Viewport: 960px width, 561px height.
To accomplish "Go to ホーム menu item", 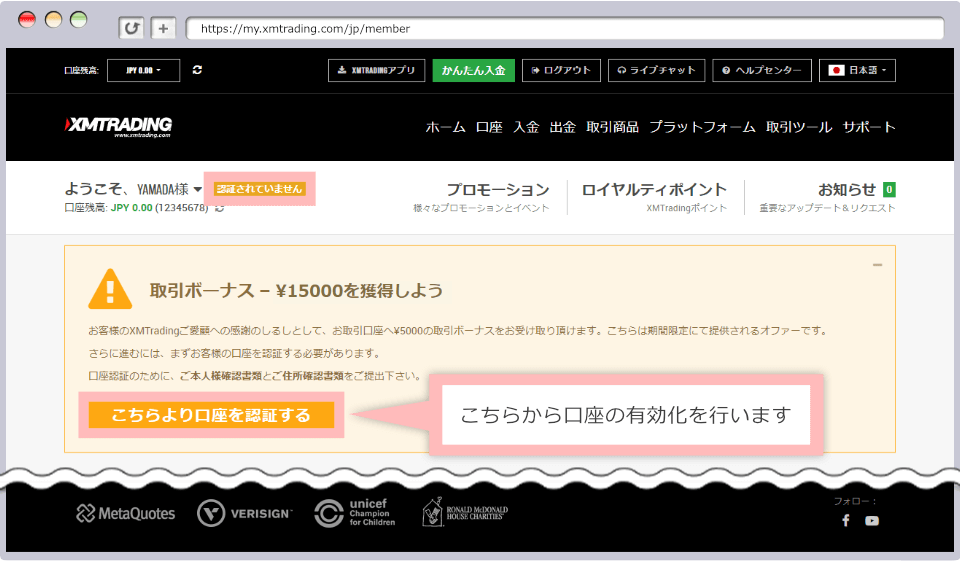I will [445, 127].
